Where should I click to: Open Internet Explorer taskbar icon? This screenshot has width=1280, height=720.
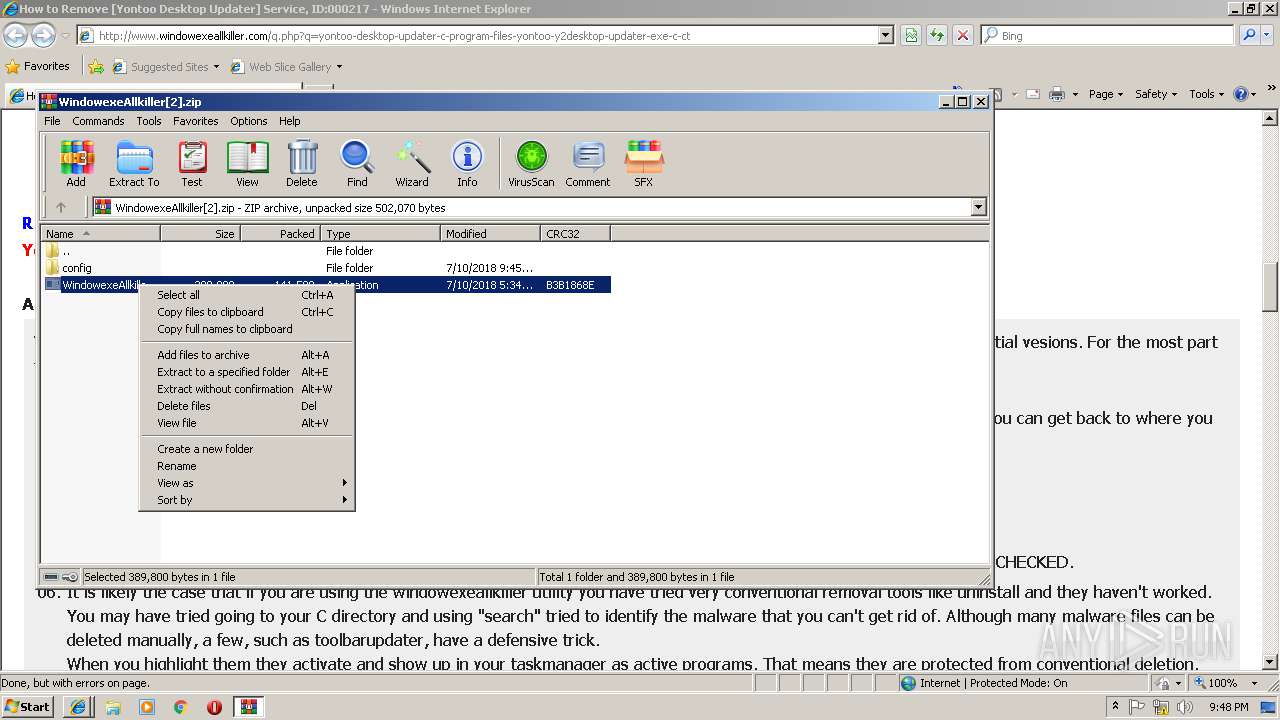tap(78, 707)
